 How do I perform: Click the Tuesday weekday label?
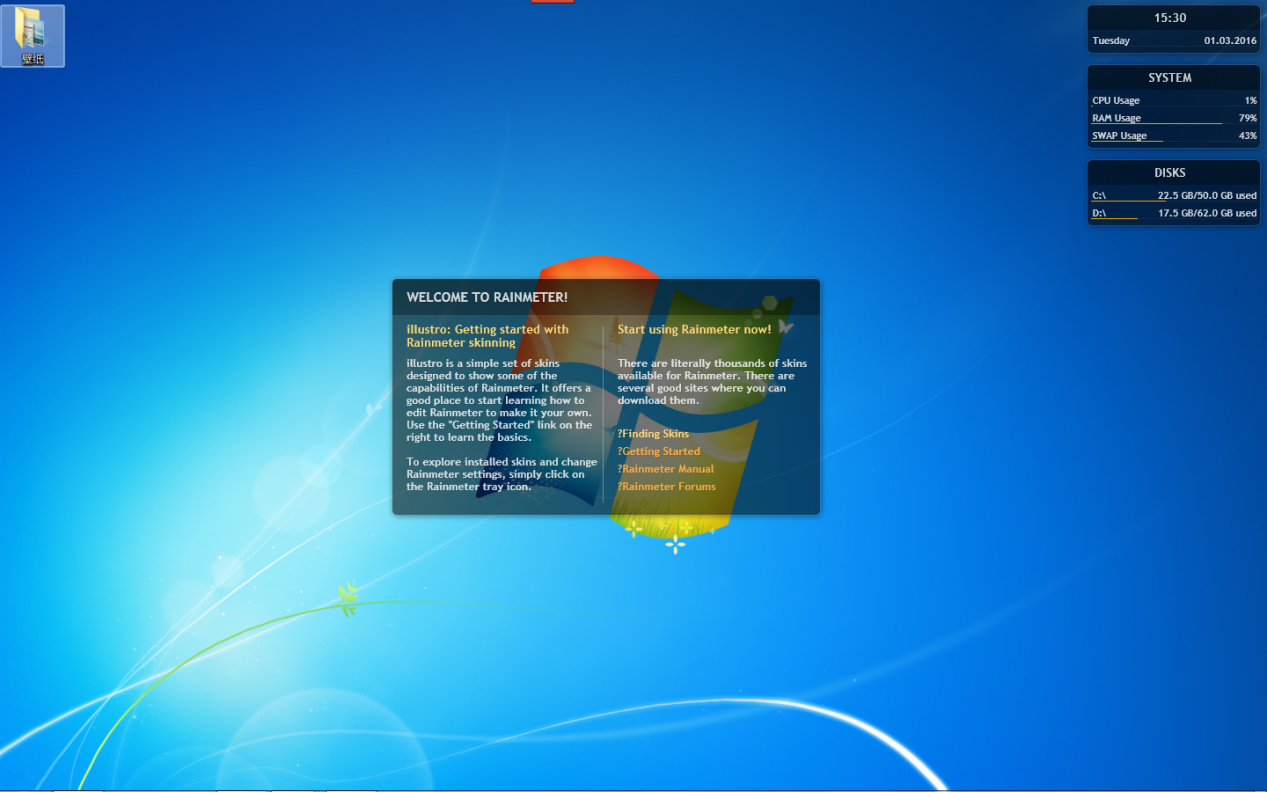(x=1111, y=41)
